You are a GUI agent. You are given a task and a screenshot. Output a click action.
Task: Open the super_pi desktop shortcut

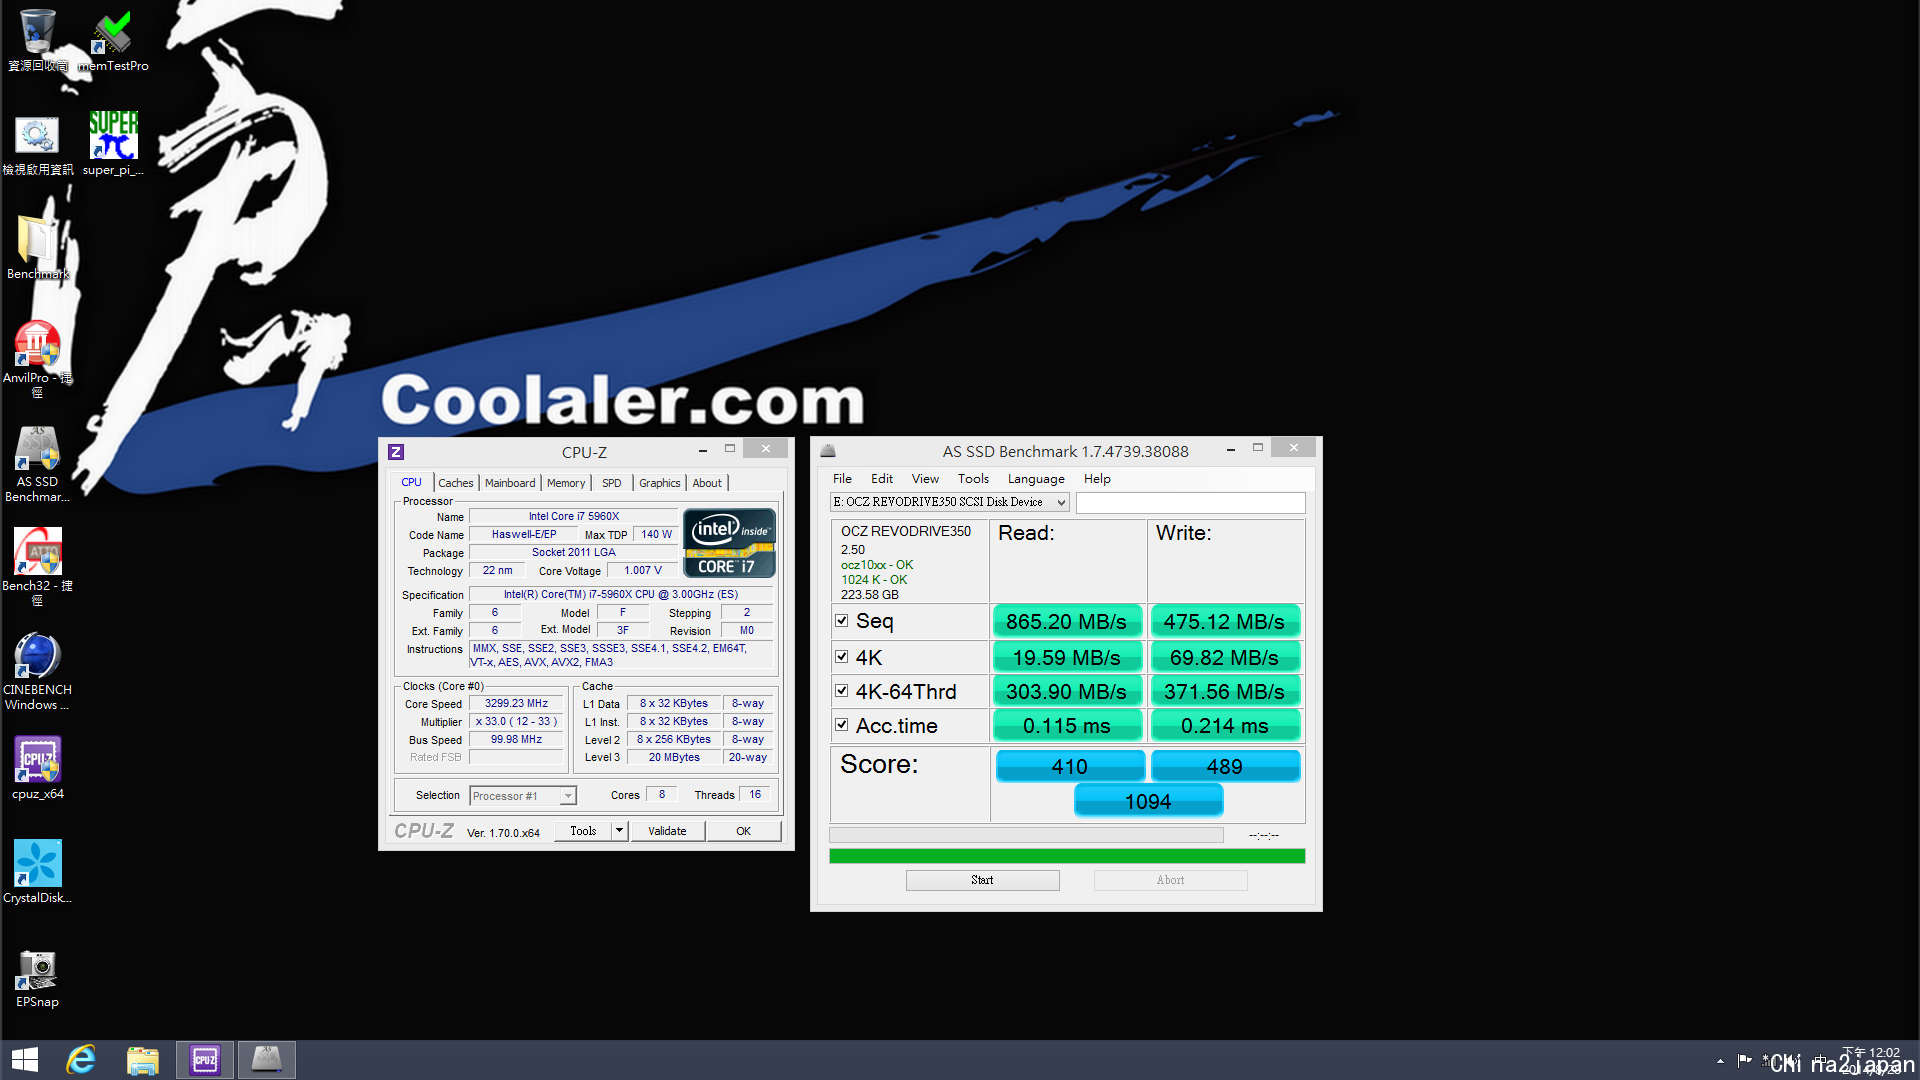(x=113, y=144)
